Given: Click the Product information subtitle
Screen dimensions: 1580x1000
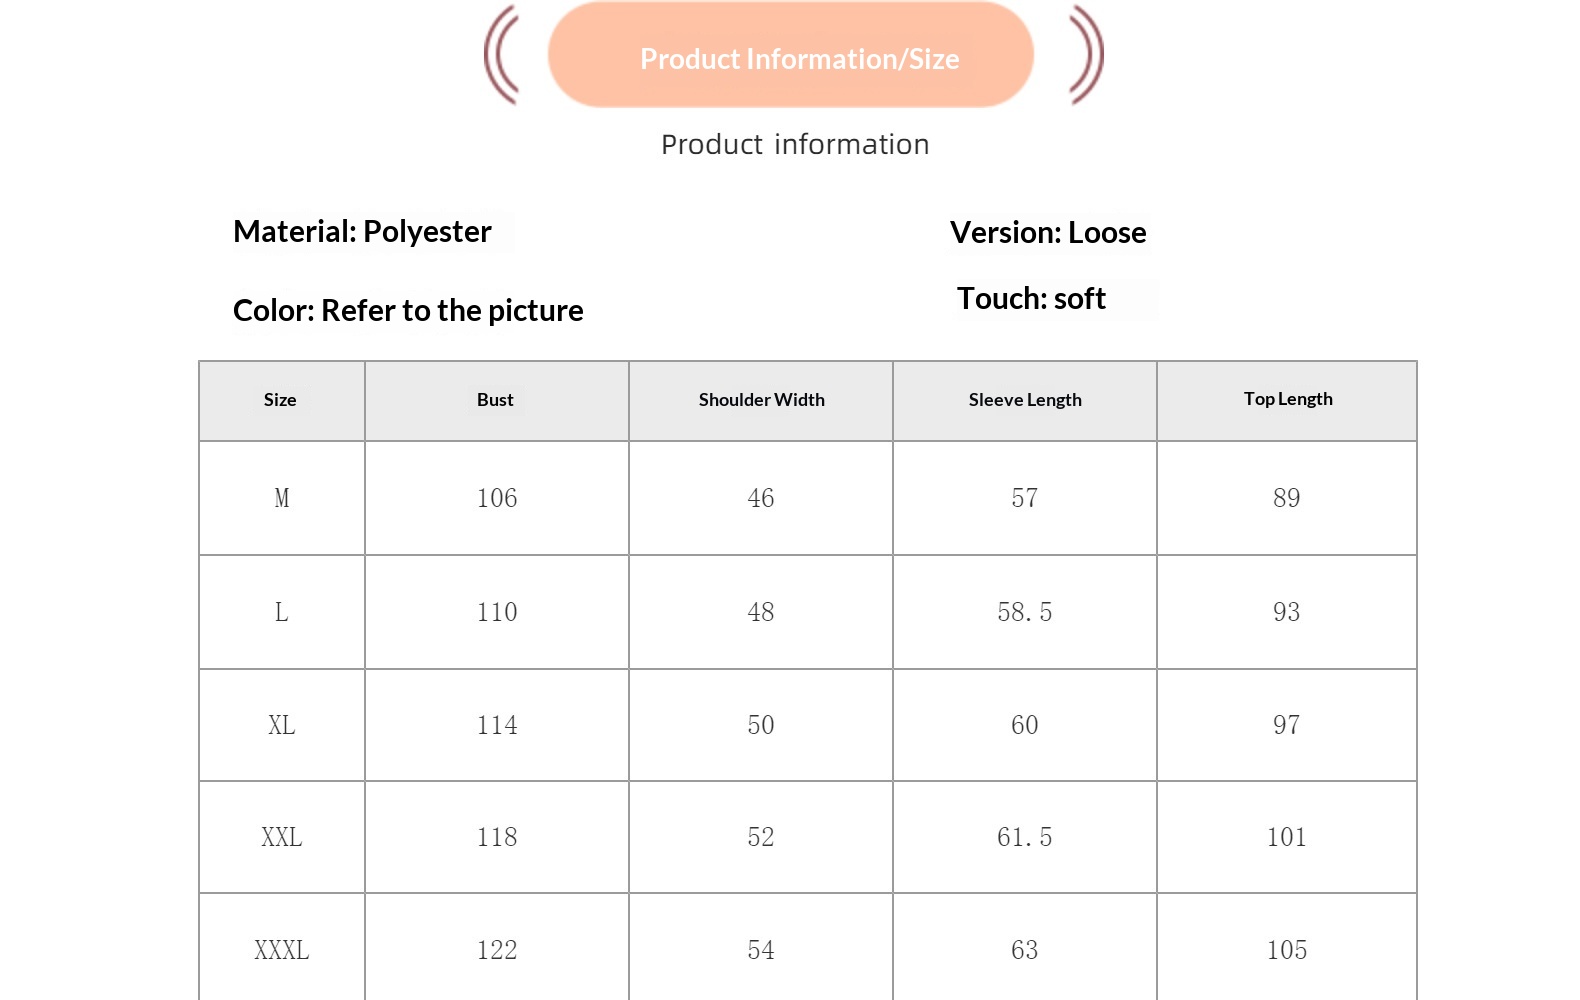Looking at the screenshot, I should 795,145.
